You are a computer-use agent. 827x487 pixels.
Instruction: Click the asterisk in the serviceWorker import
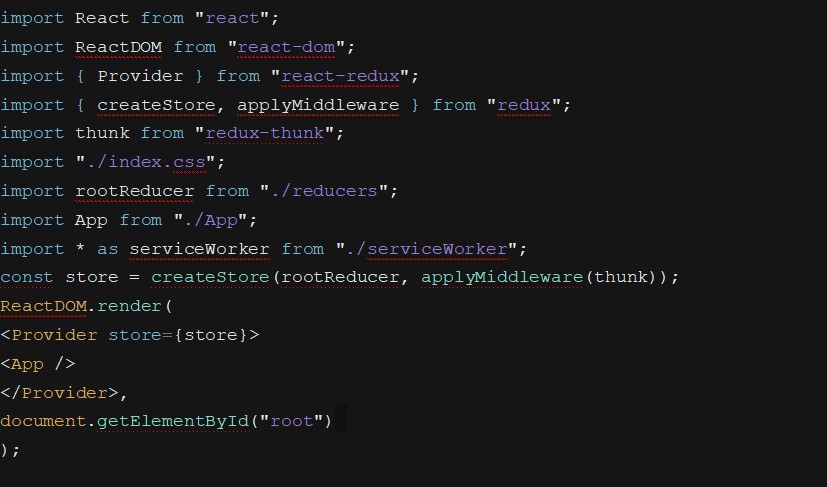click(x=80, y=248)
